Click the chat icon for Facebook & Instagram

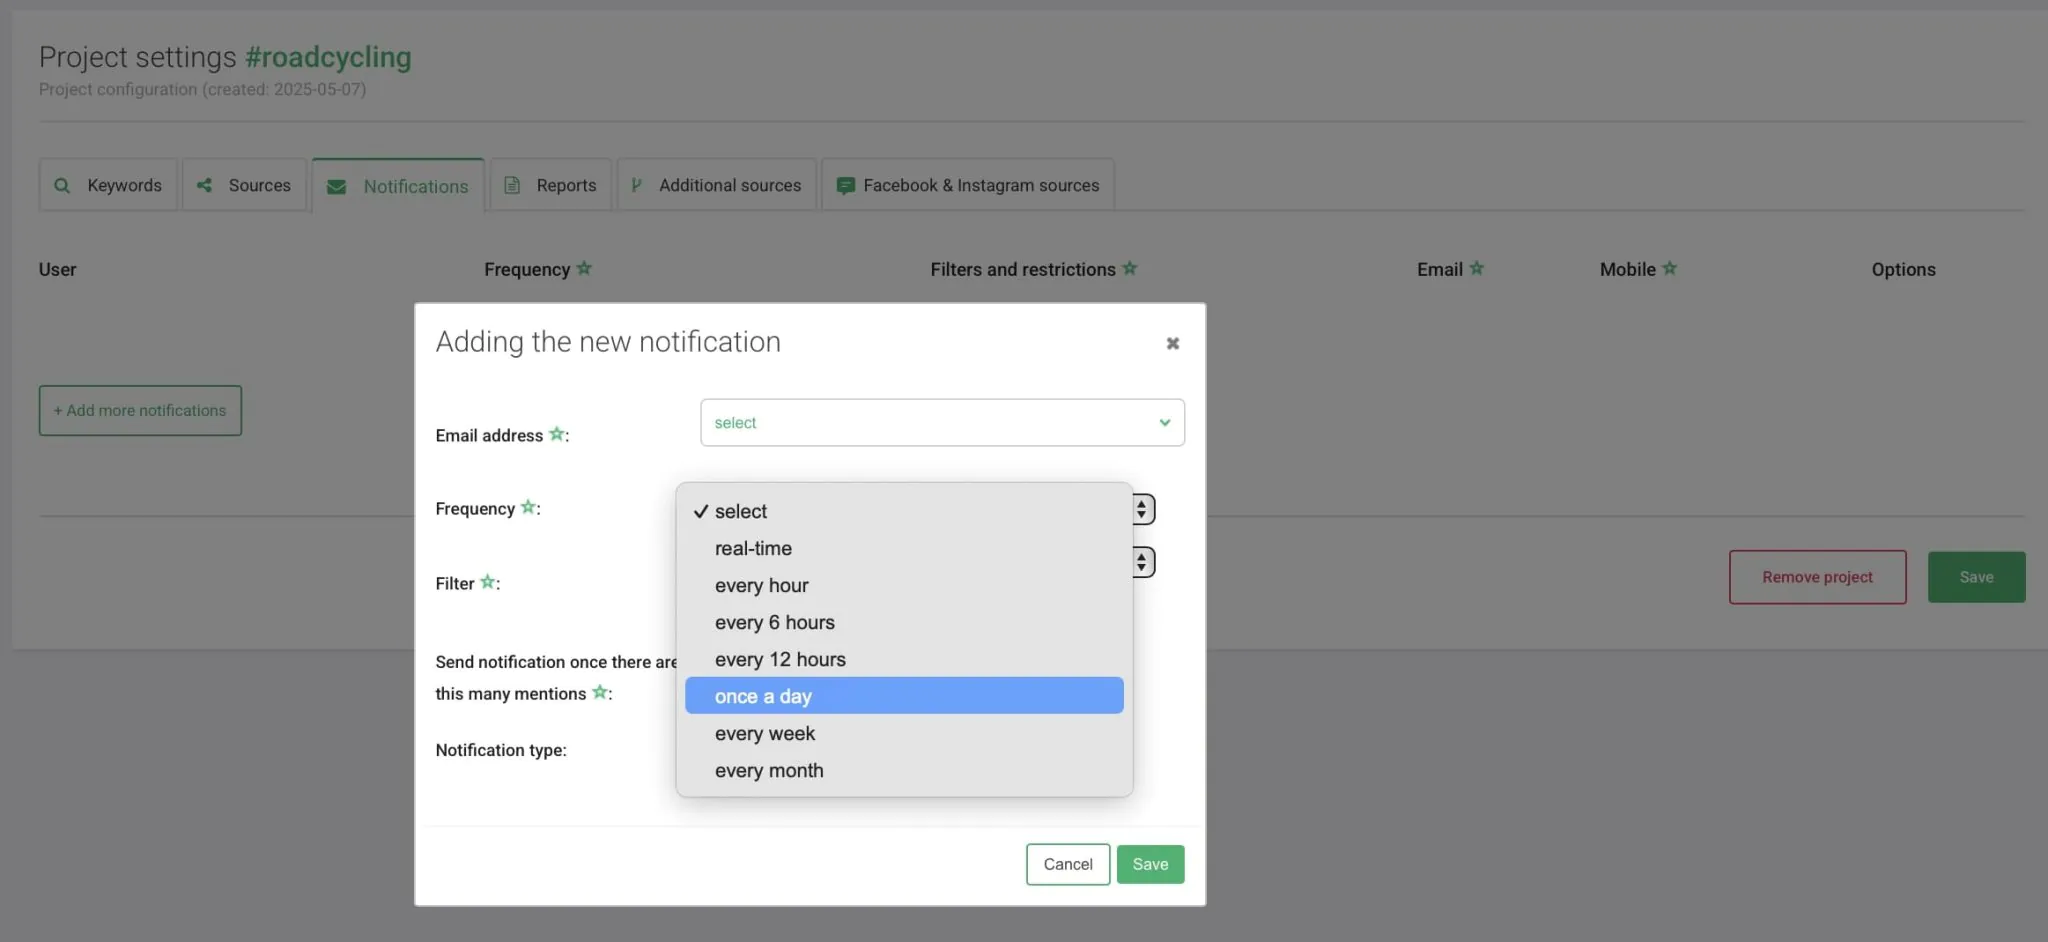(845, 186)
